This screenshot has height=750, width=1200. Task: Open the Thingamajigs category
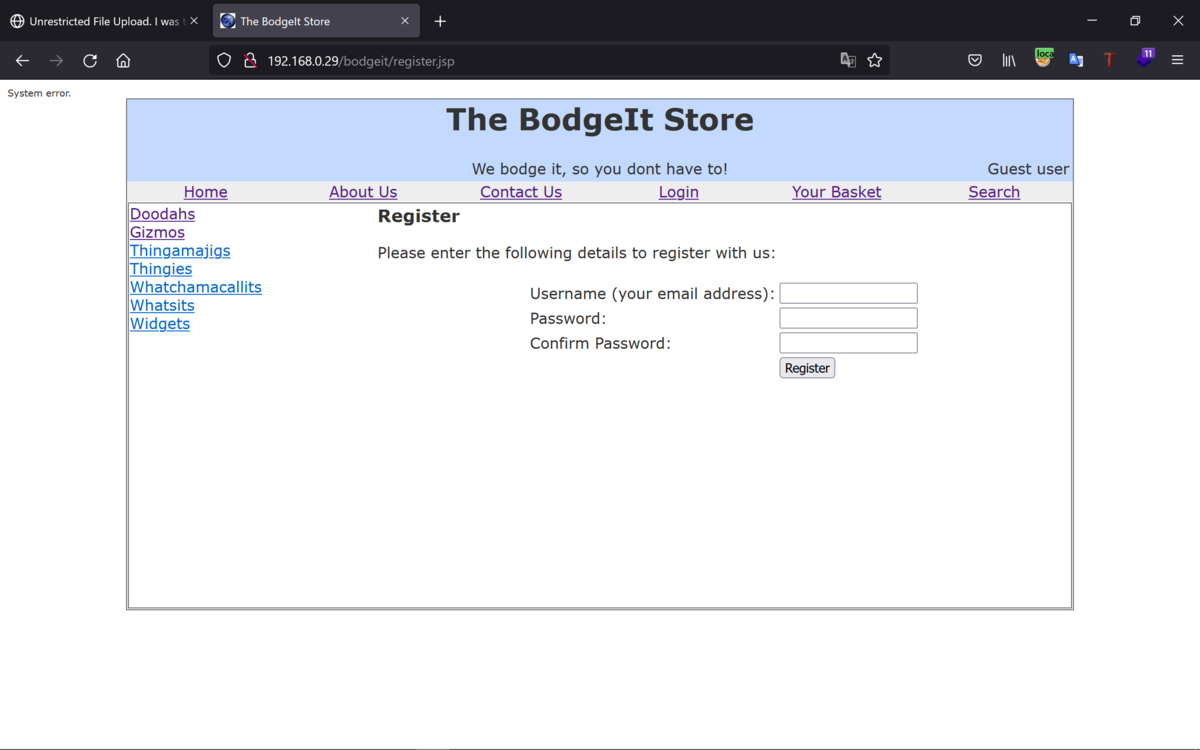coord(180,251)
